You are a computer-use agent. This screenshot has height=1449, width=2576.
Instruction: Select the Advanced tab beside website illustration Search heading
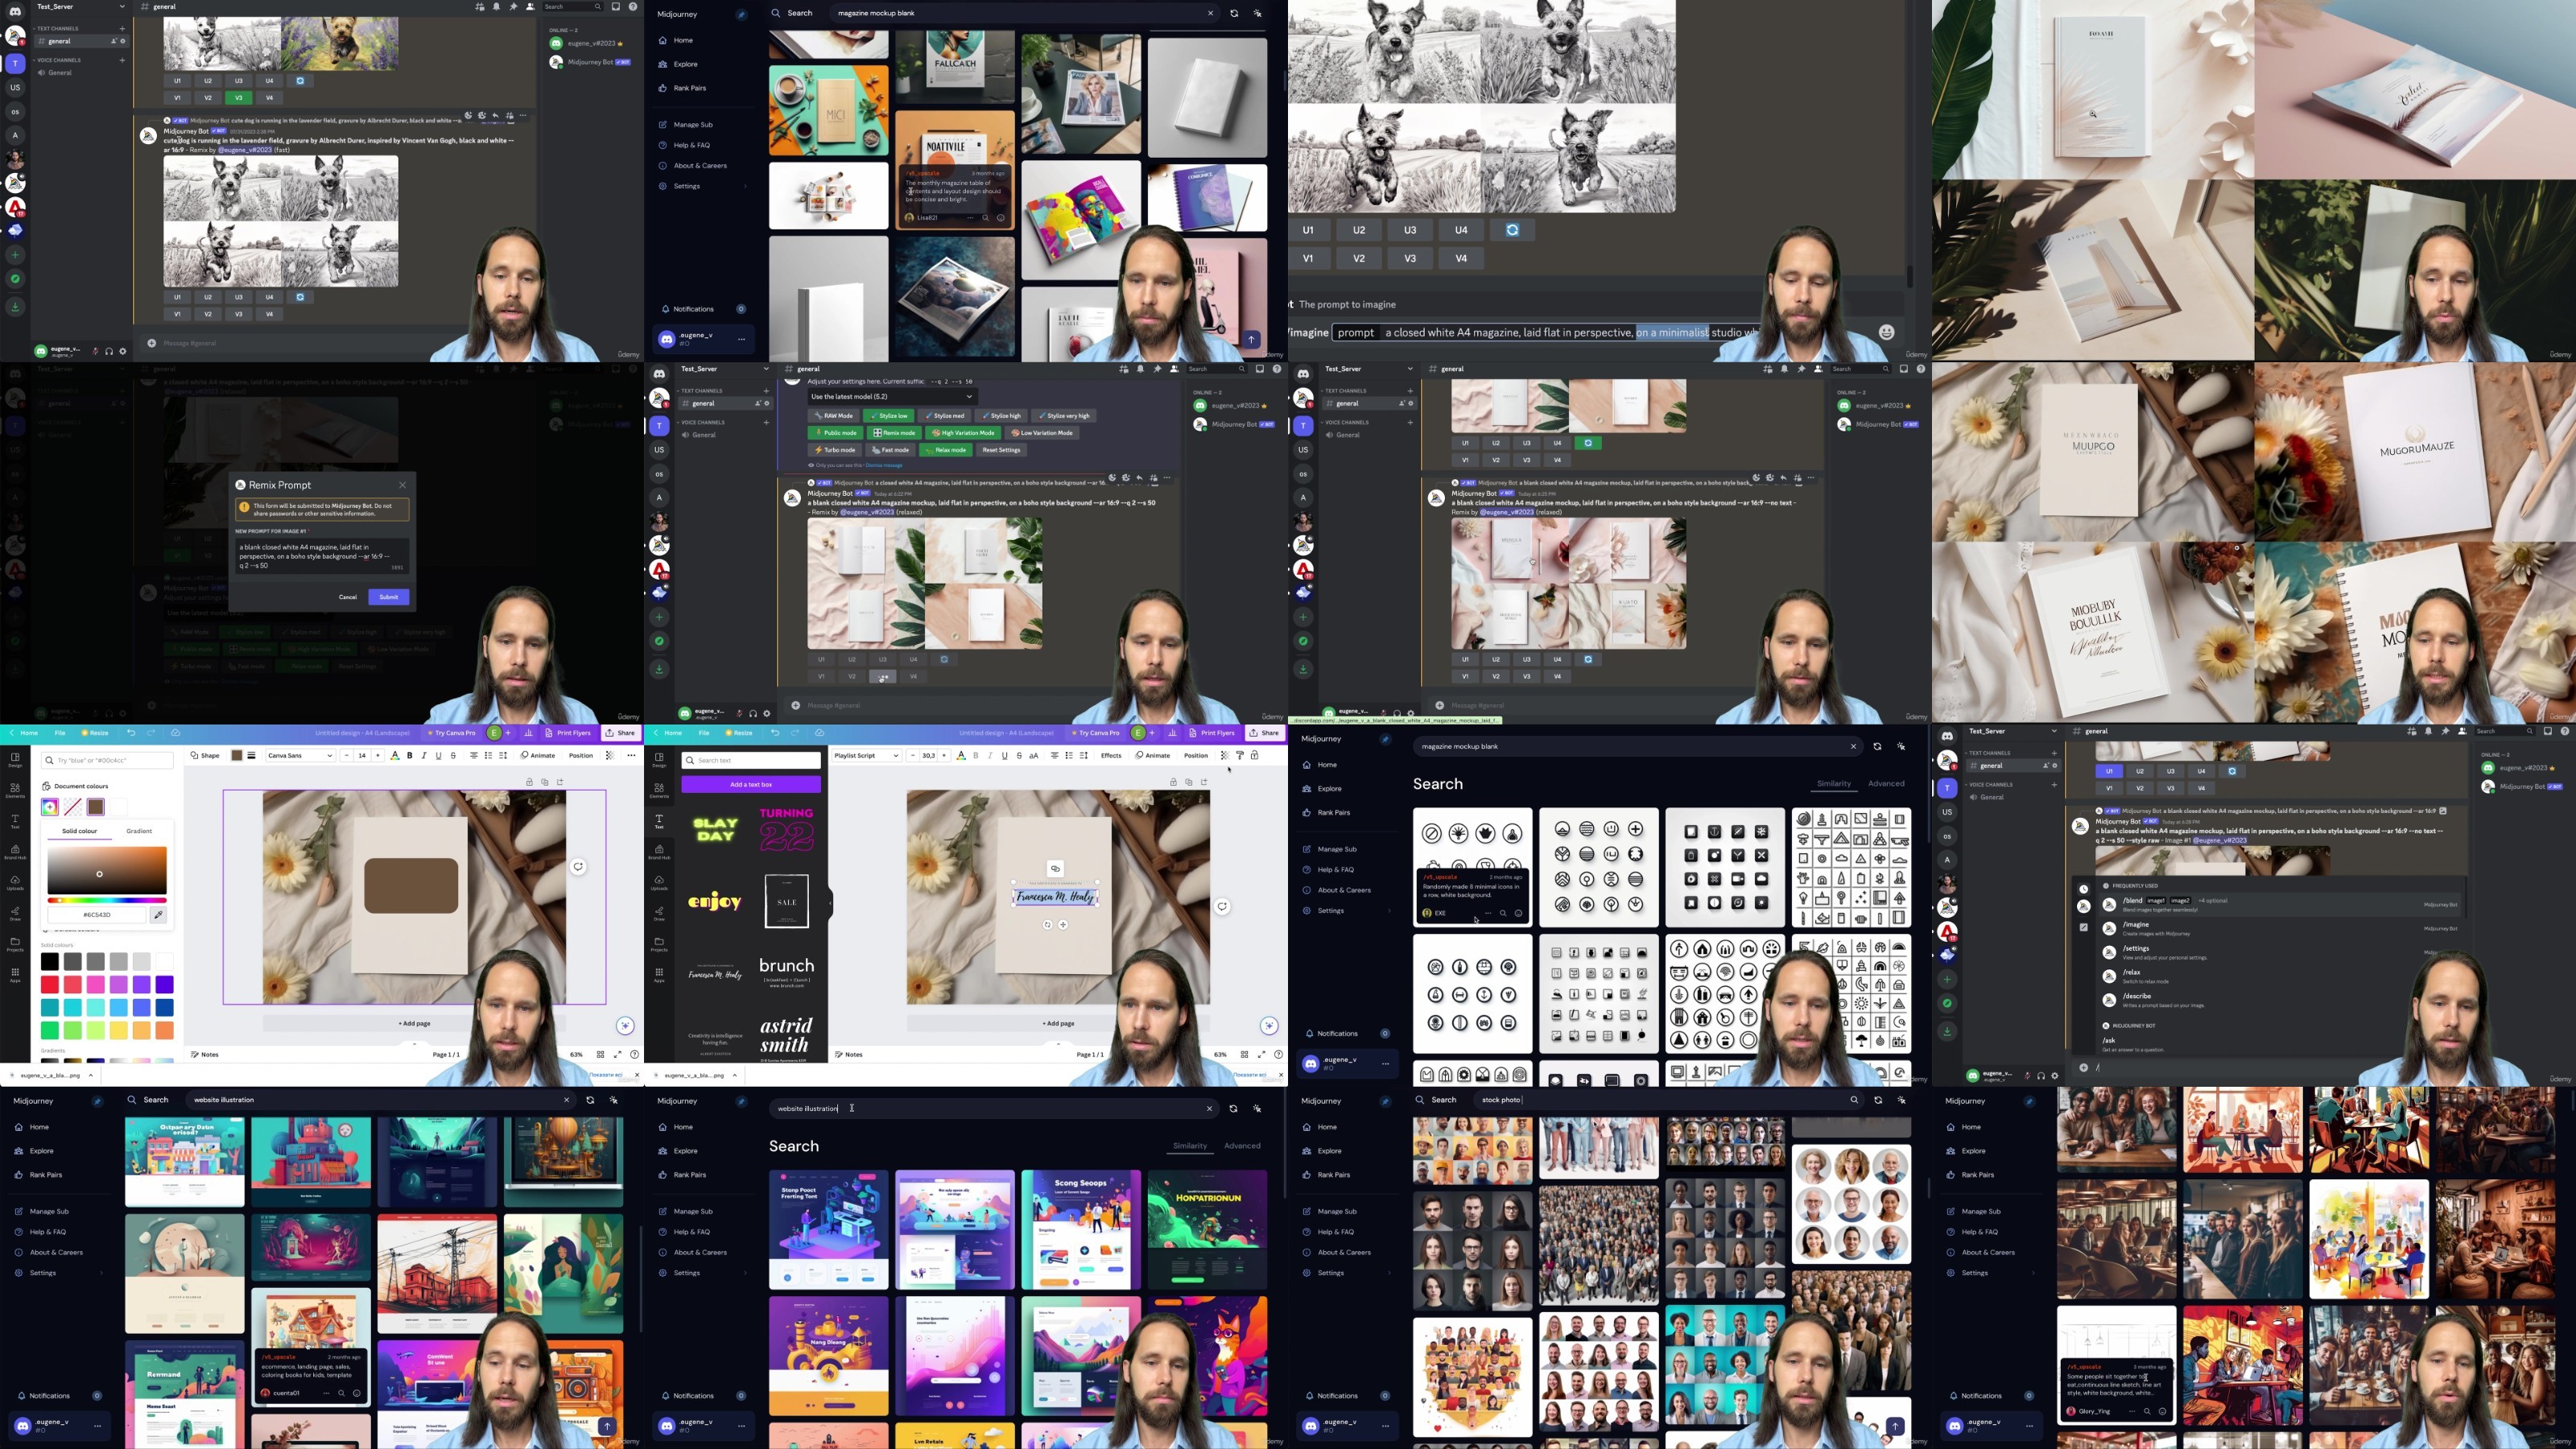tap(1242, 1146)
